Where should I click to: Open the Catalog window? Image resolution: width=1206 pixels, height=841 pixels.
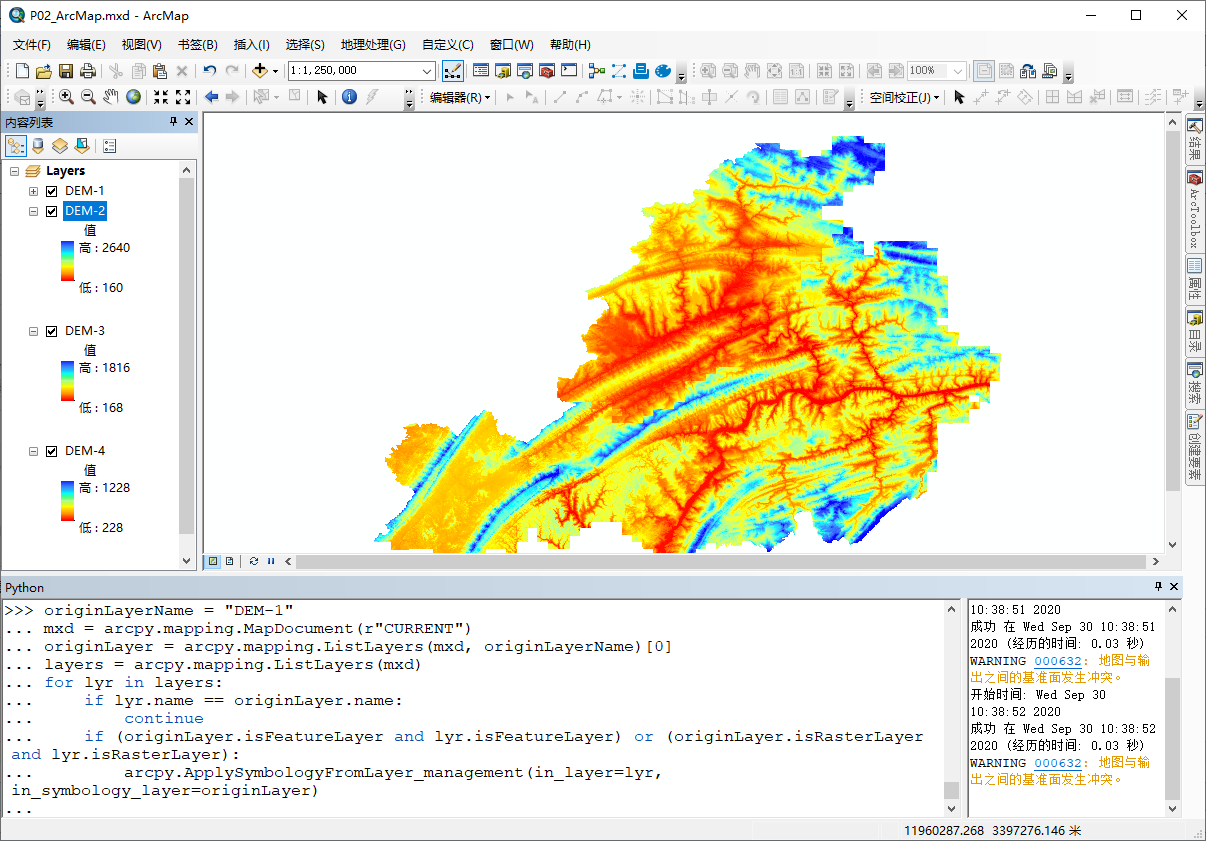[503, 71]
